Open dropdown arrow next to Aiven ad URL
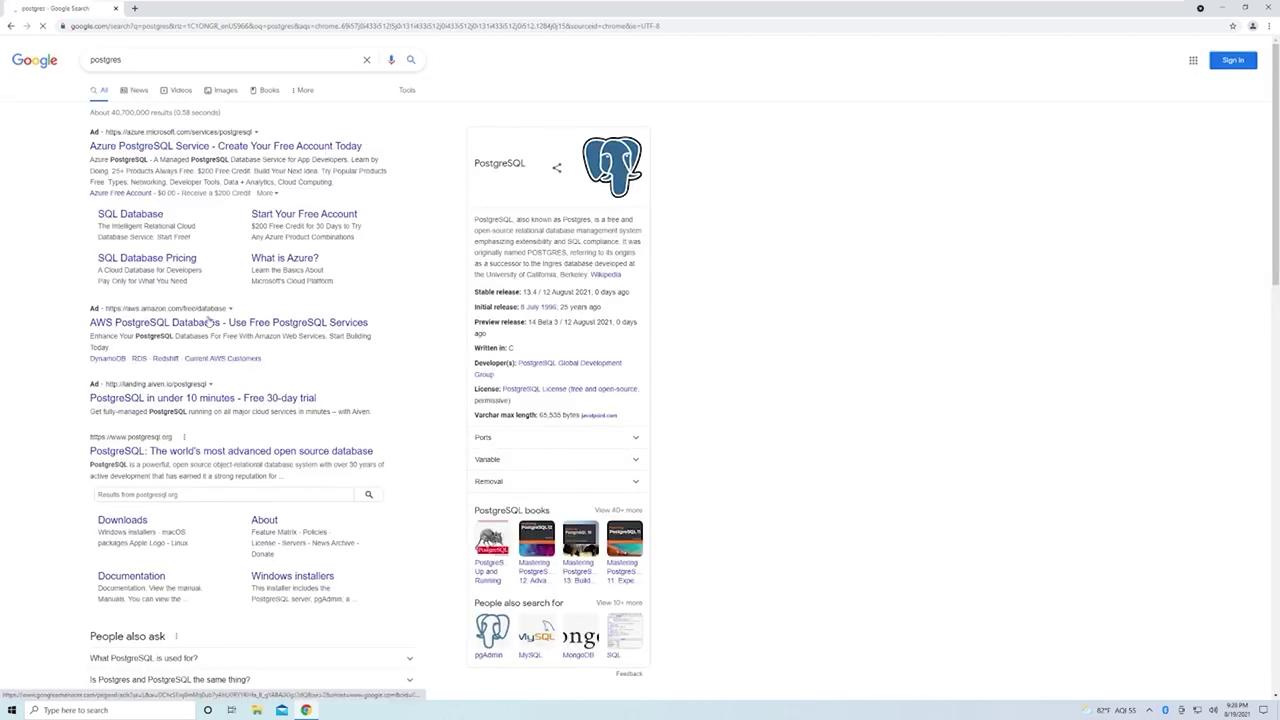 211,384
